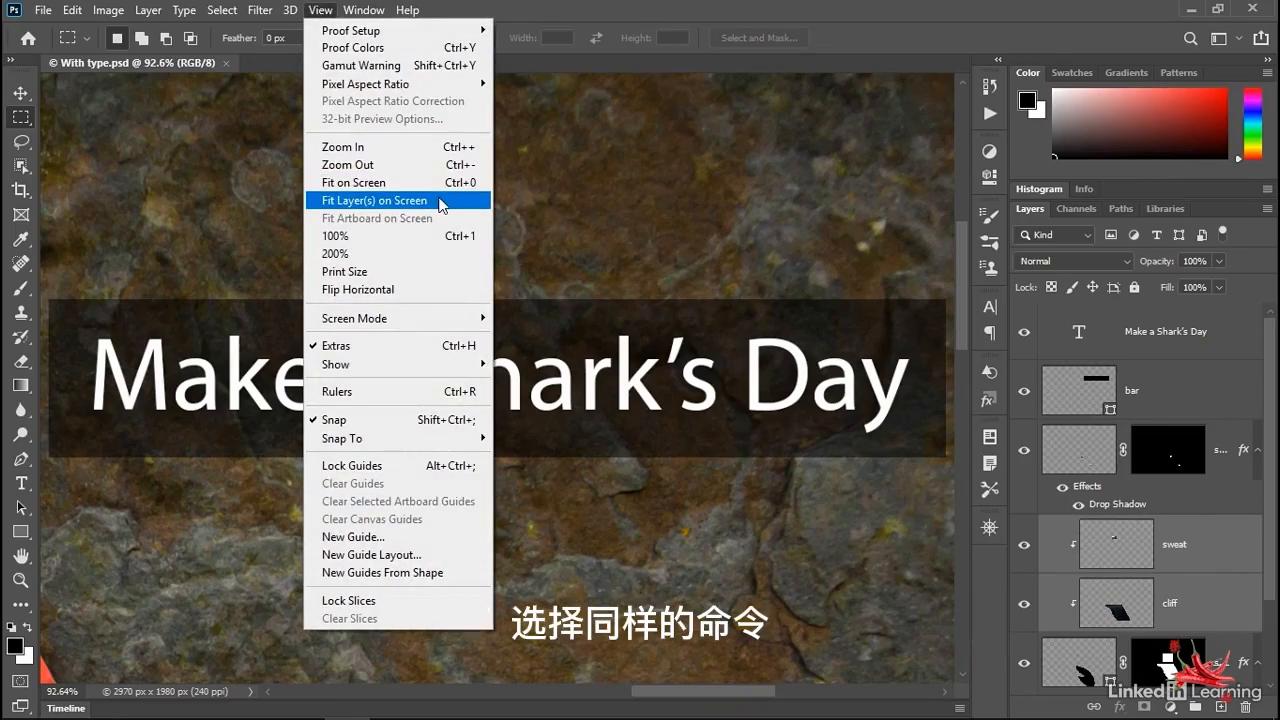Screen dimensions: 1280x720
Task: Select the Move tool
Action: click(x=21, y=93)
